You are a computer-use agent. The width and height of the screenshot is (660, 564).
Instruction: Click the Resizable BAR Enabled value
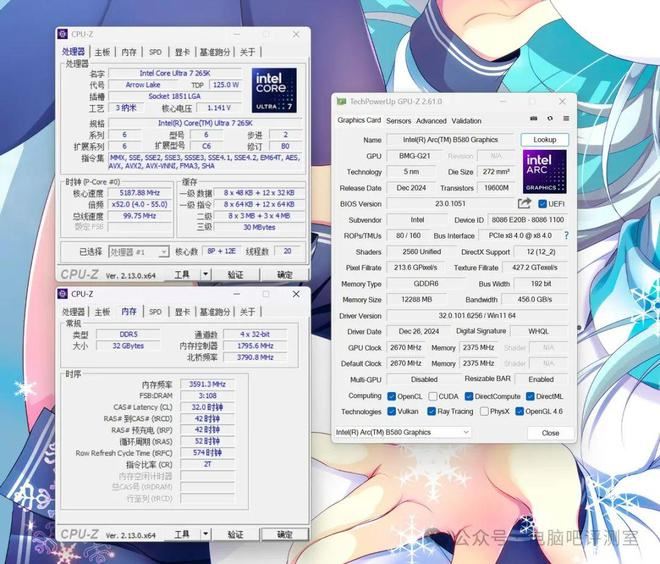[x=541, y=380]
